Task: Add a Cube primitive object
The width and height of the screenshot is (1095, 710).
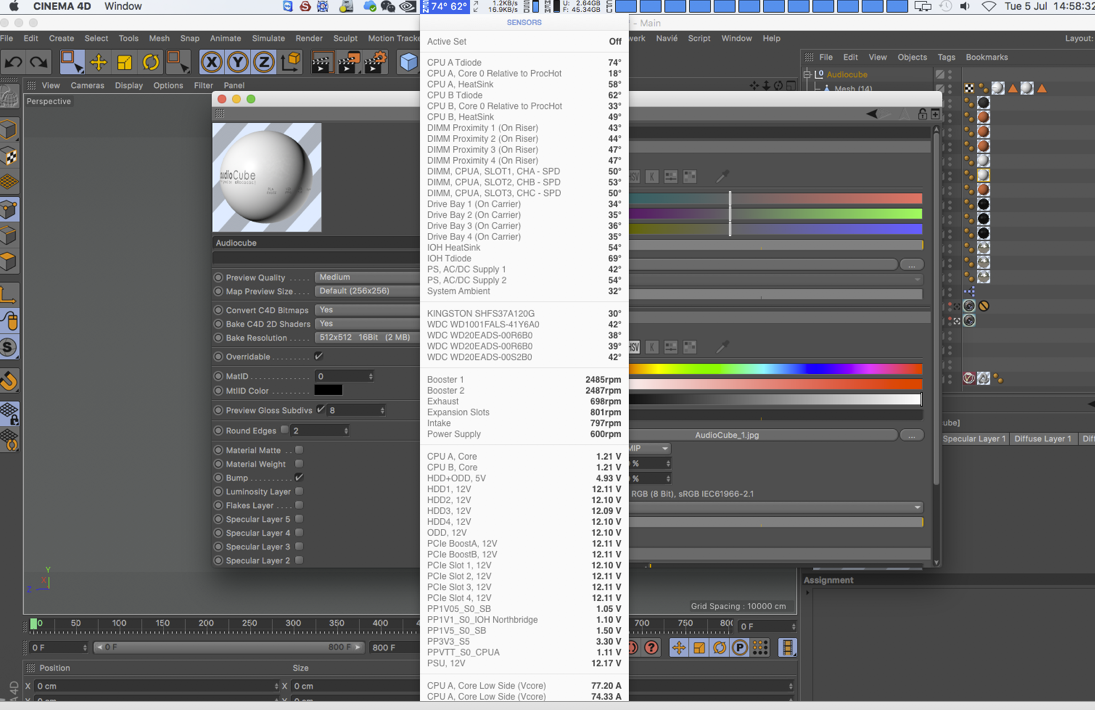Action: 409,63
